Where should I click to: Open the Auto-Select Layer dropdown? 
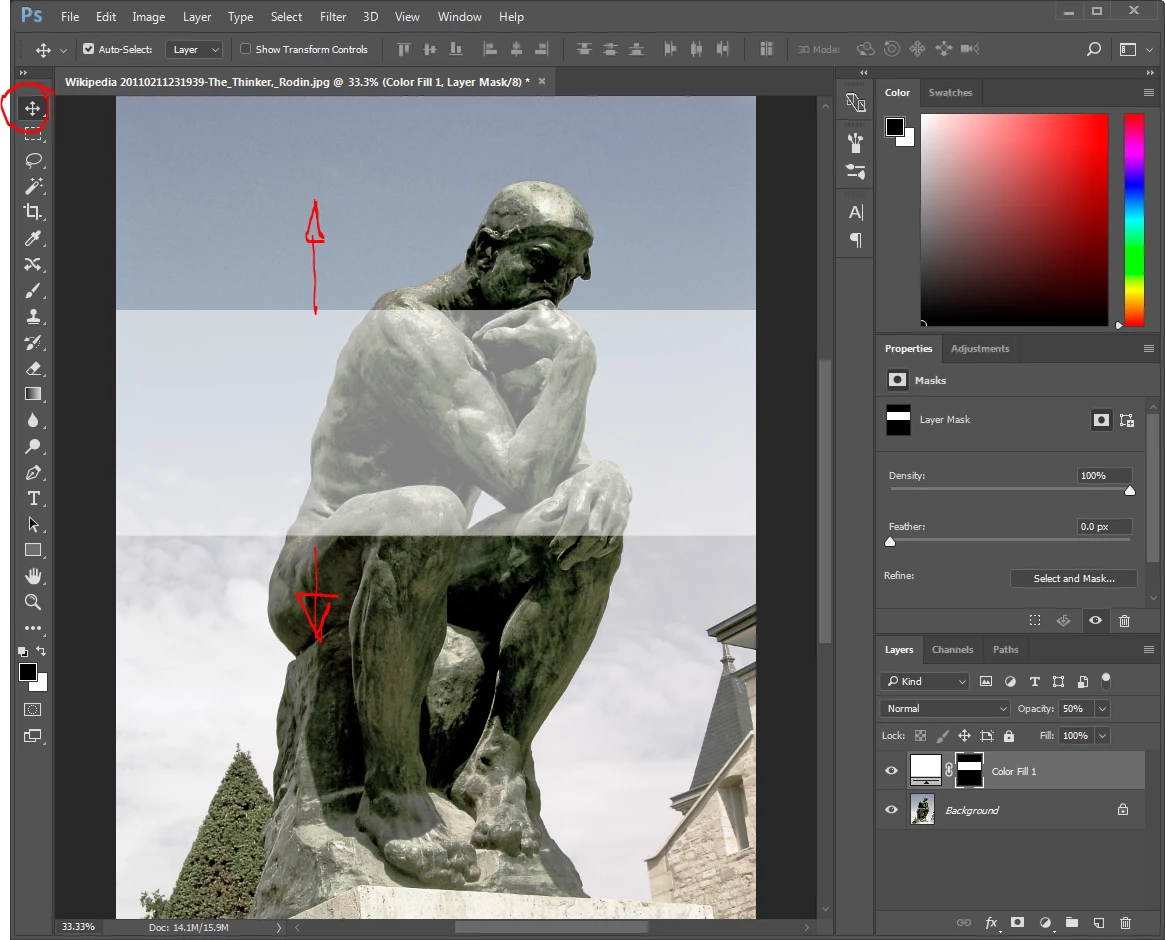[x=194, y=50]
